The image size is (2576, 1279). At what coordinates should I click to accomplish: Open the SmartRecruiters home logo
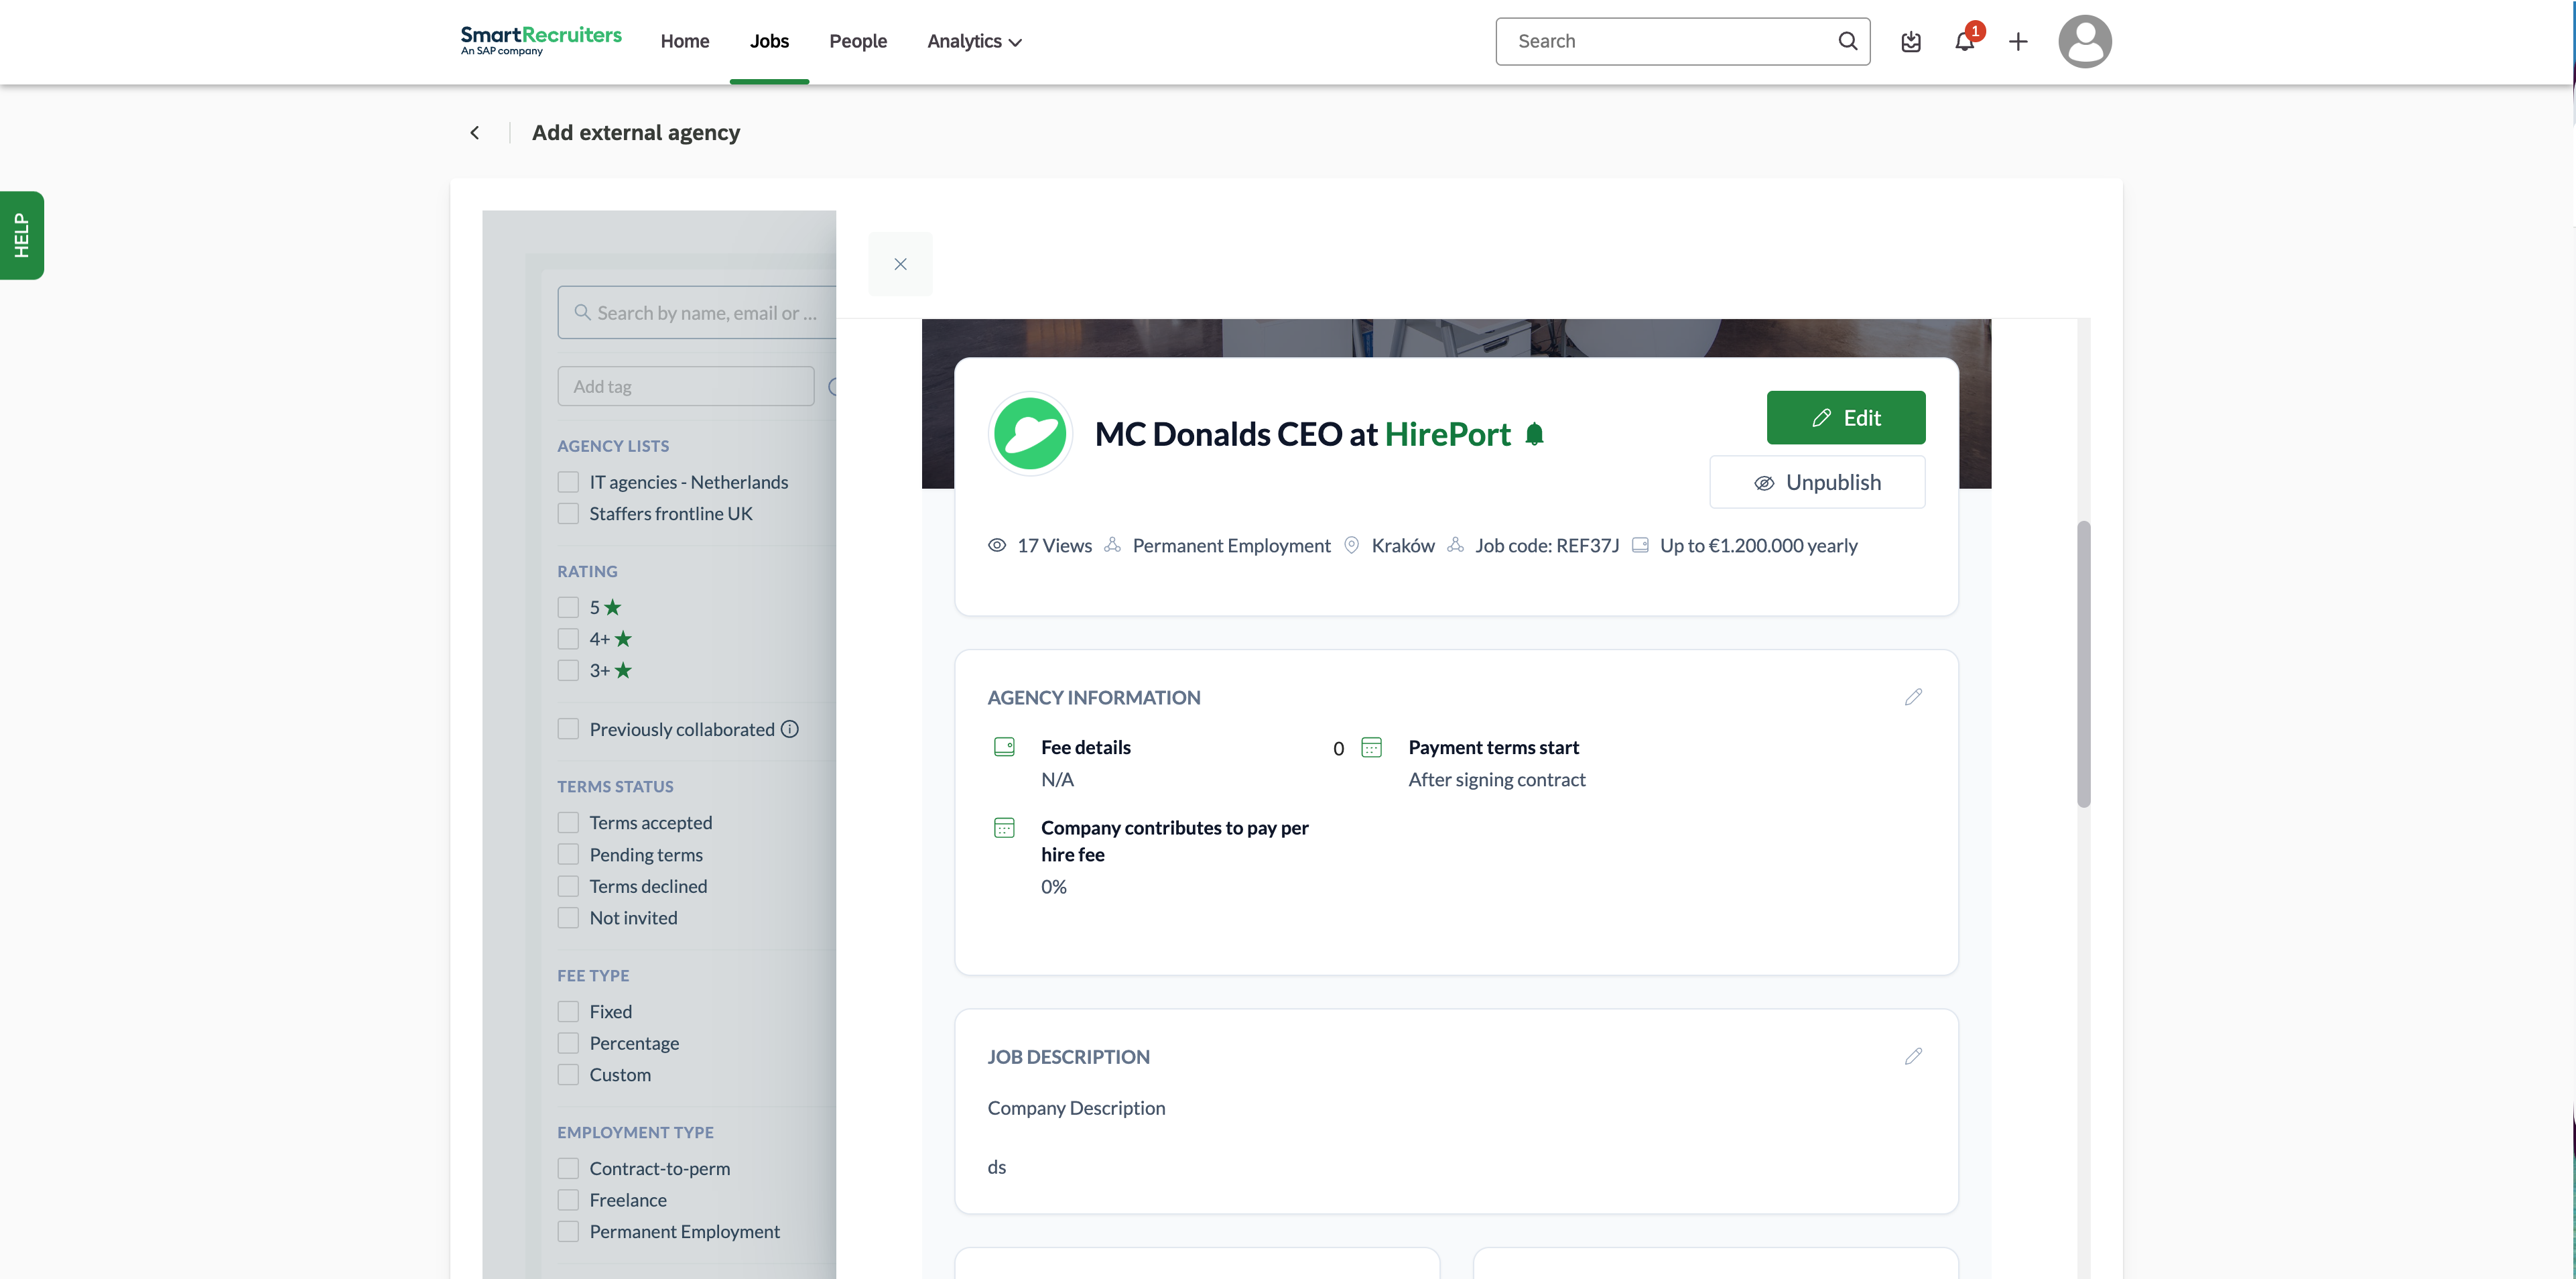pyautogui.click(x=541, y=40)
